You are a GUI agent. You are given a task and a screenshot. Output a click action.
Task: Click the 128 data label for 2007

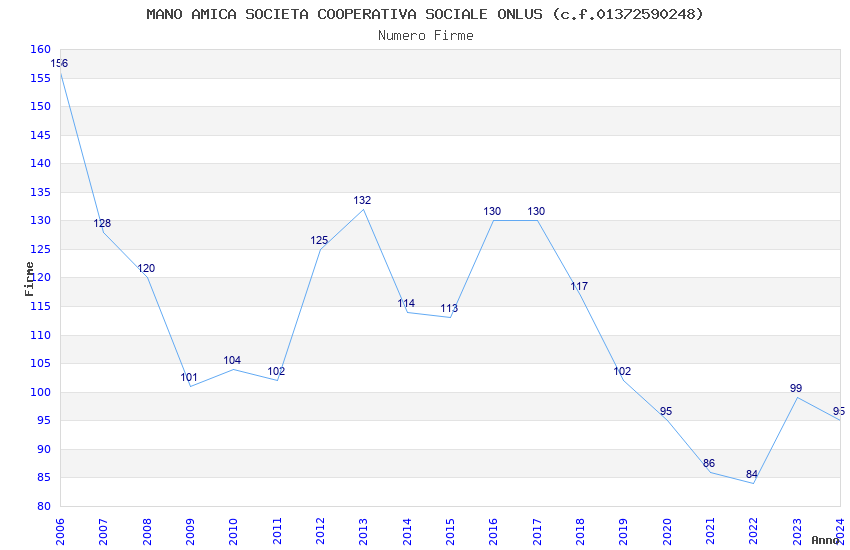[x=102, y=223]
